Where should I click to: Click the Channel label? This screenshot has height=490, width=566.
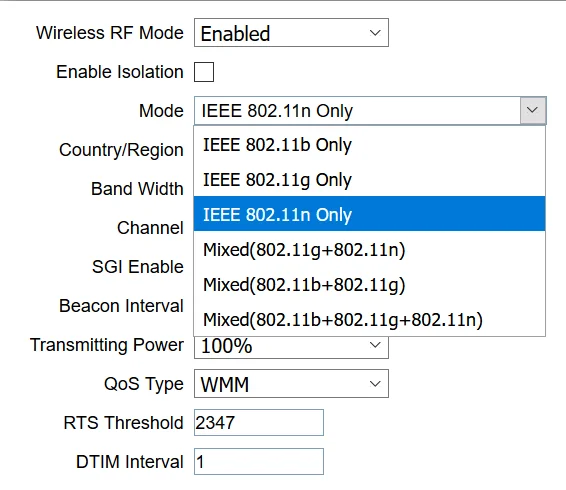(x=150, y=227)
